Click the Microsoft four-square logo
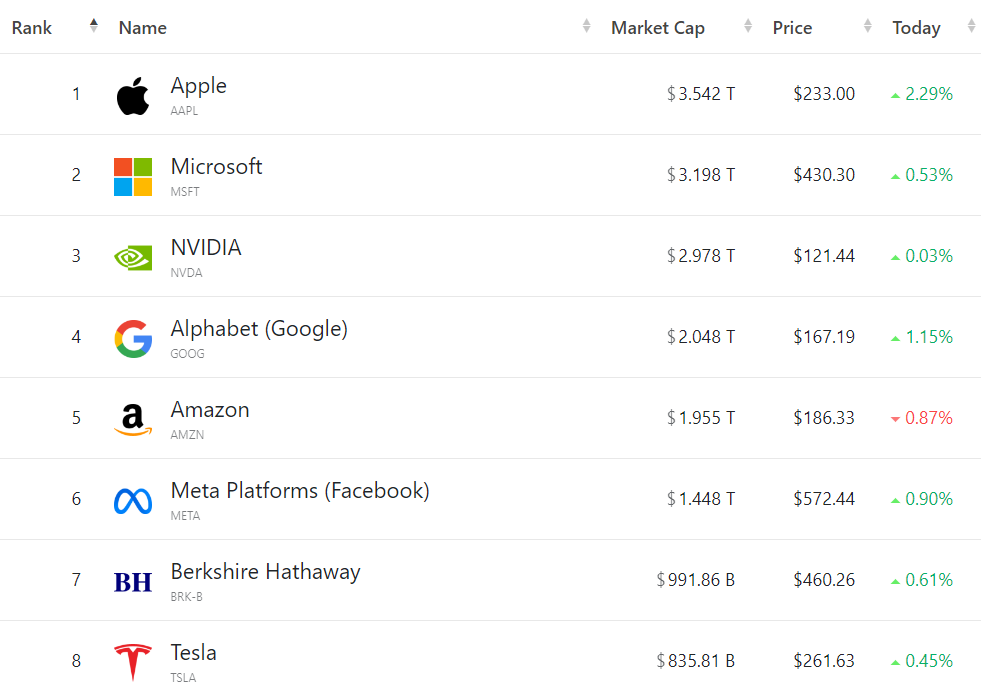Screen dimensions: 981x697 click(133, 177)
